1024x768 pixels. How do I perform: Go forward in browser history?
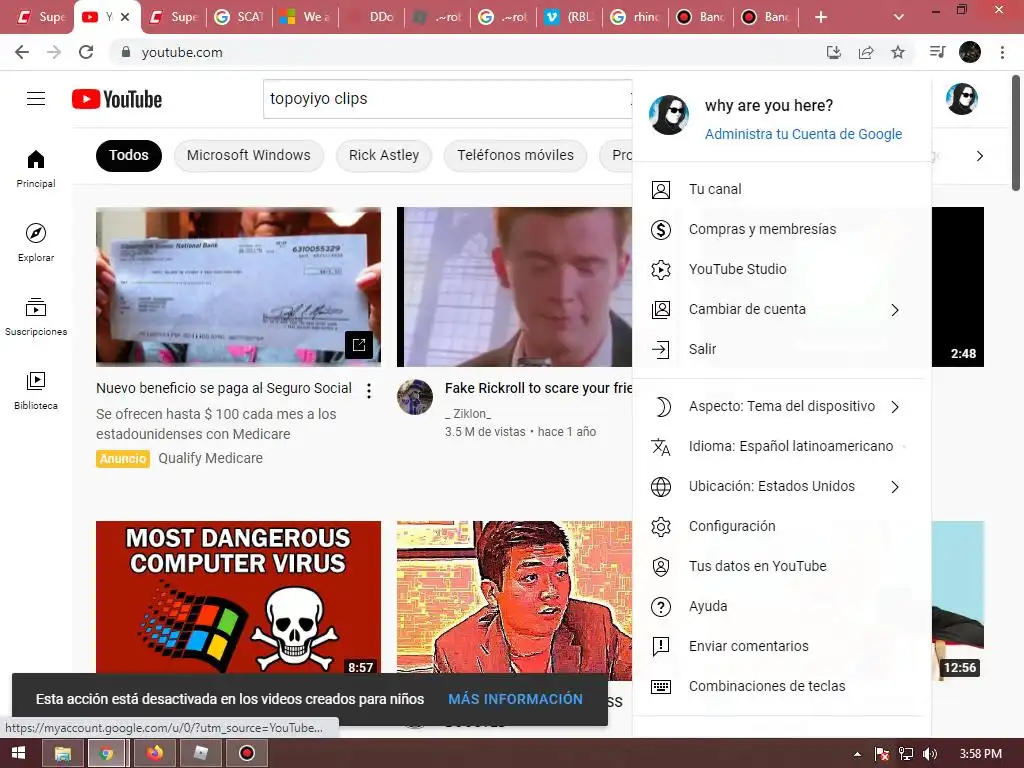coord(54,52)
